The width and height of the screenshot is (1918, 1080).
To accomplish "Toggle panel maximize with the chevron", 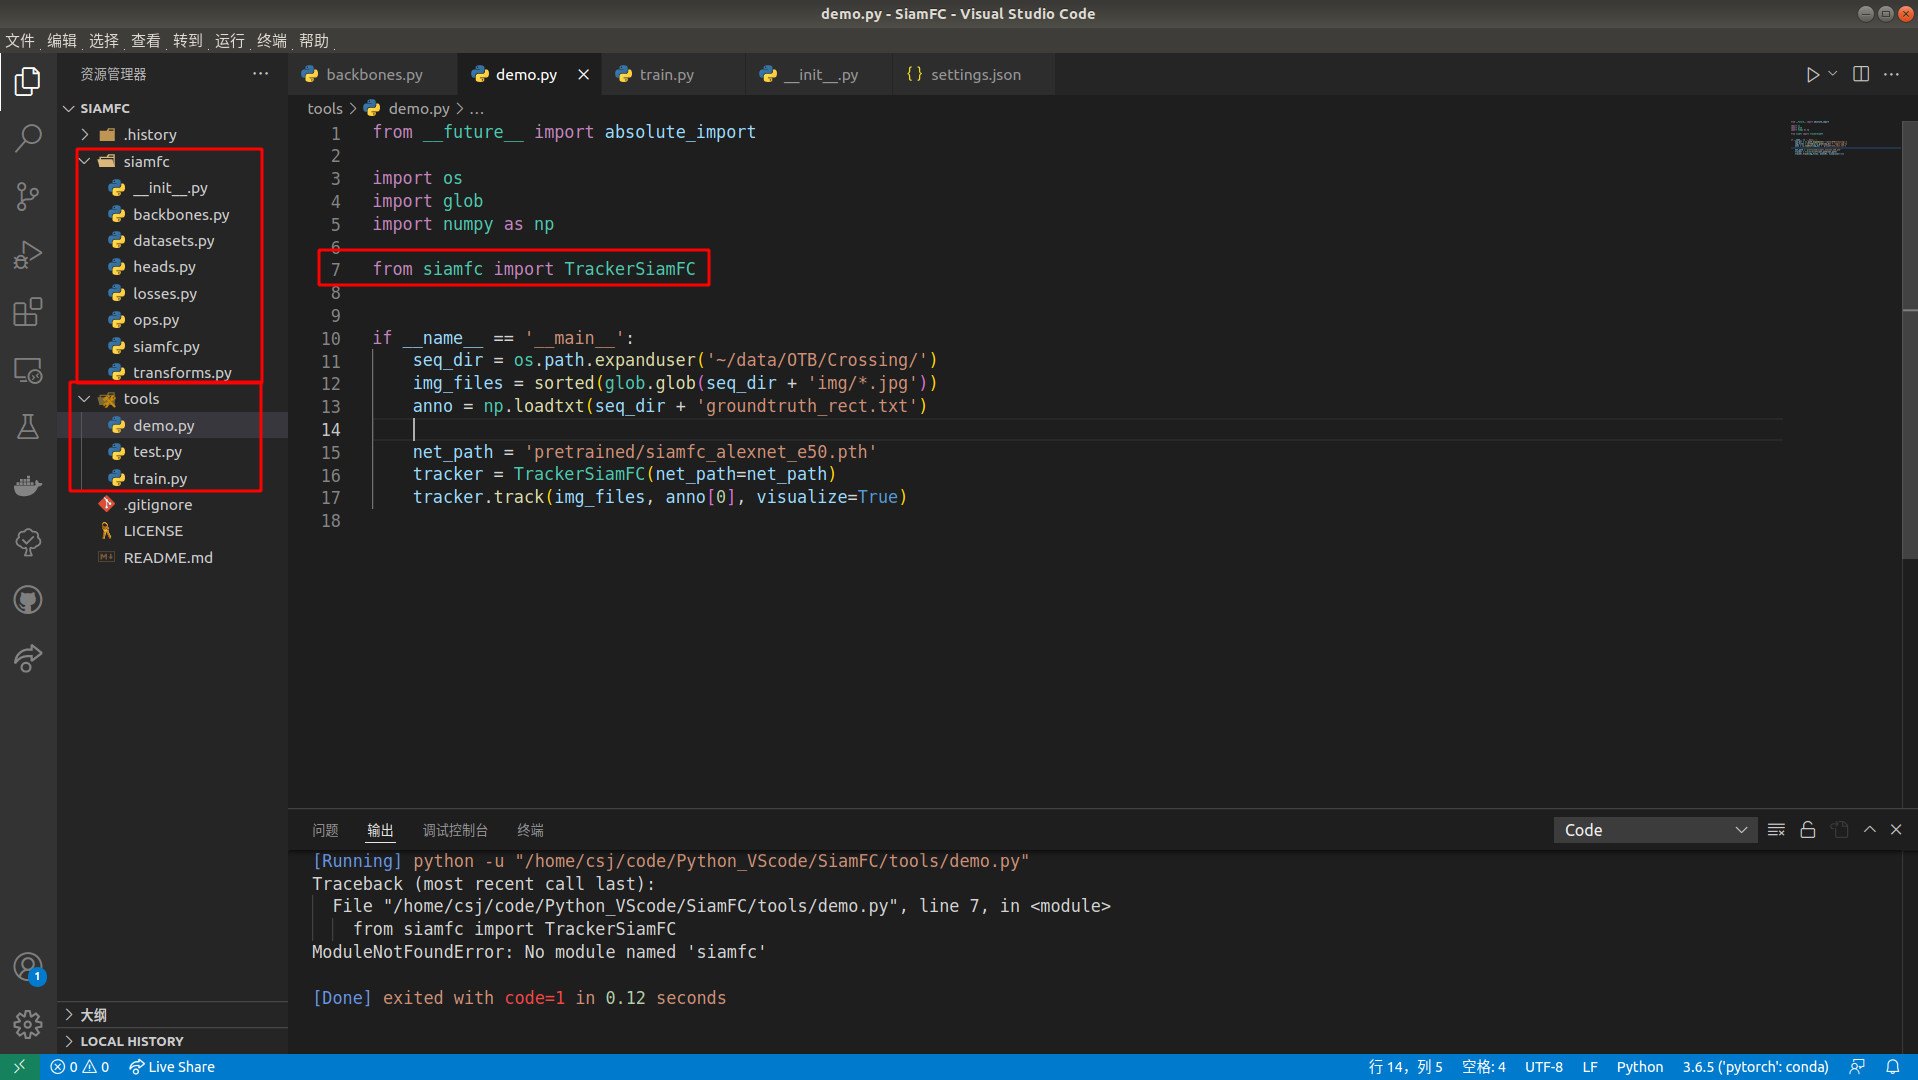I will point(1868,829).
